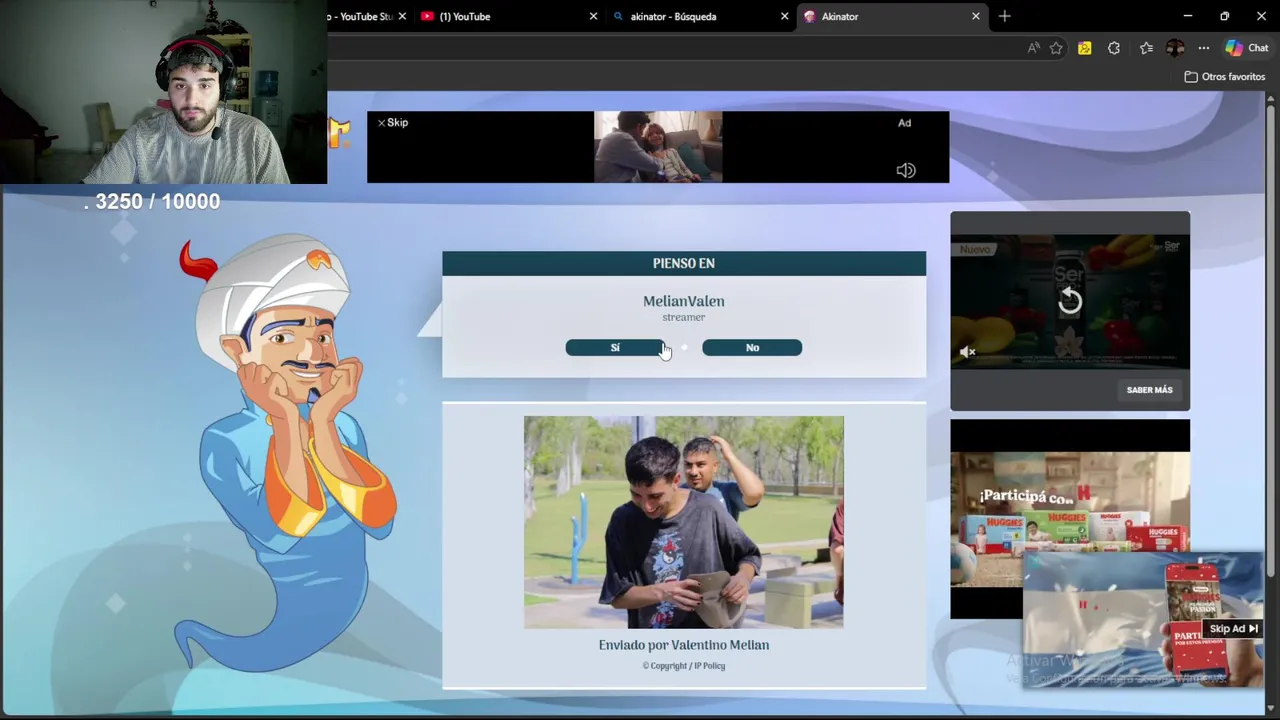Click the Huggies ad video

coord(1070,518)
